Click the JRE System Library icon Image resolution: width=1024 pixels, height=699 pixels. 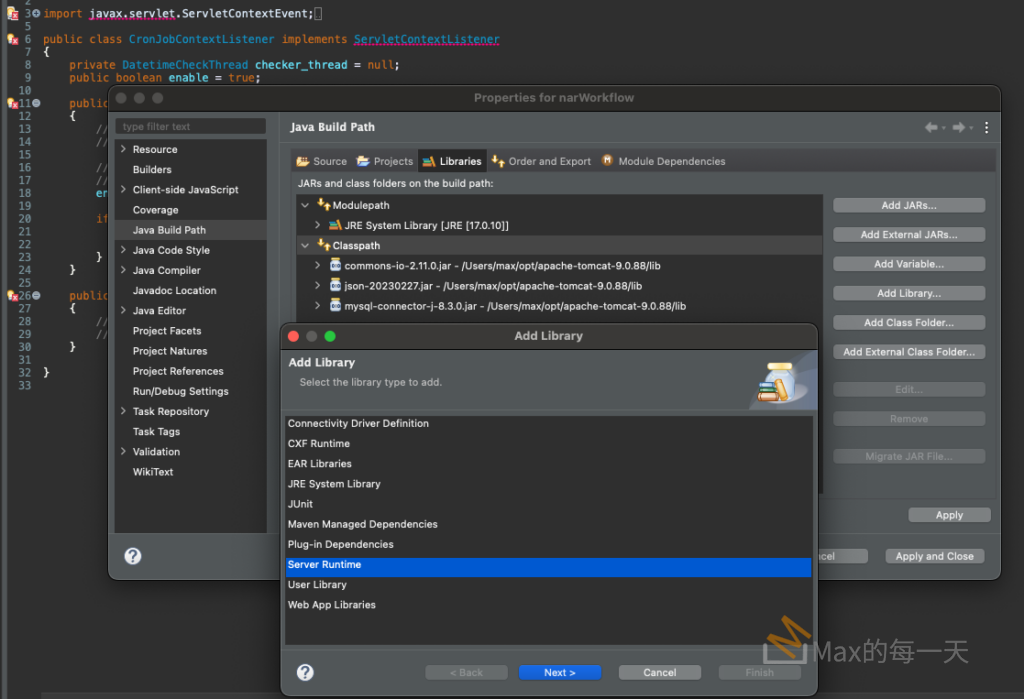tap(335, 226)
